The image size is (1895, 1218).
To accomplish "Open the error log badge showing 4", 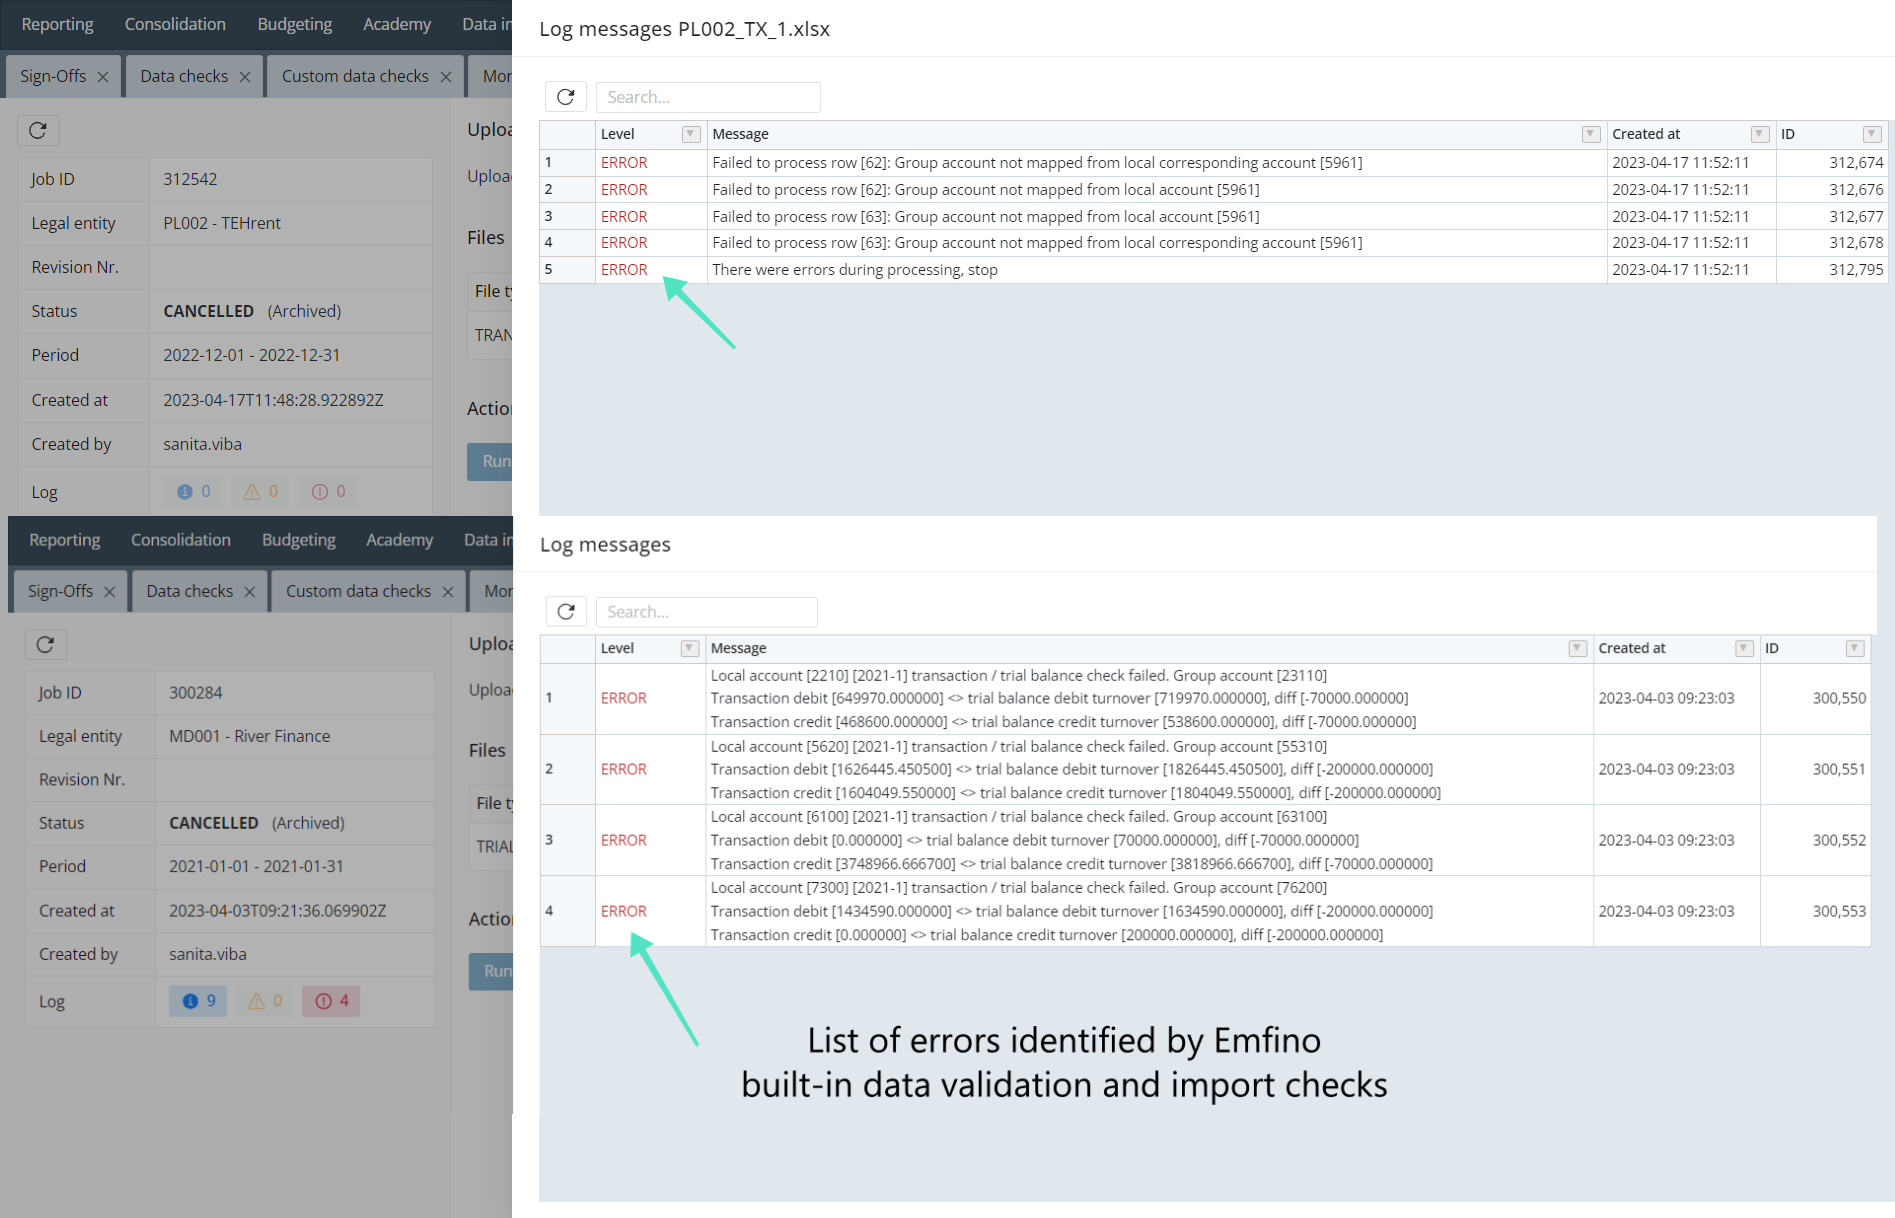I will (x=330, y=1000).
